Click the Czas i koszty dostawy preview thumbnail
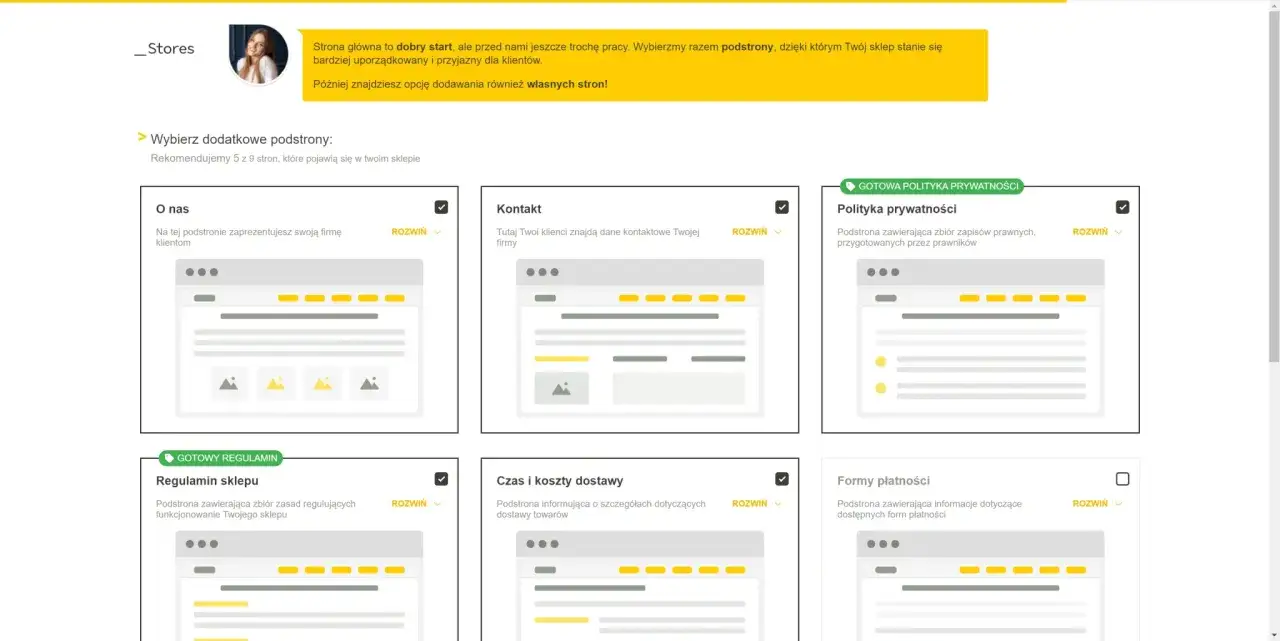The image size is (1280, 641). (640, 585)
